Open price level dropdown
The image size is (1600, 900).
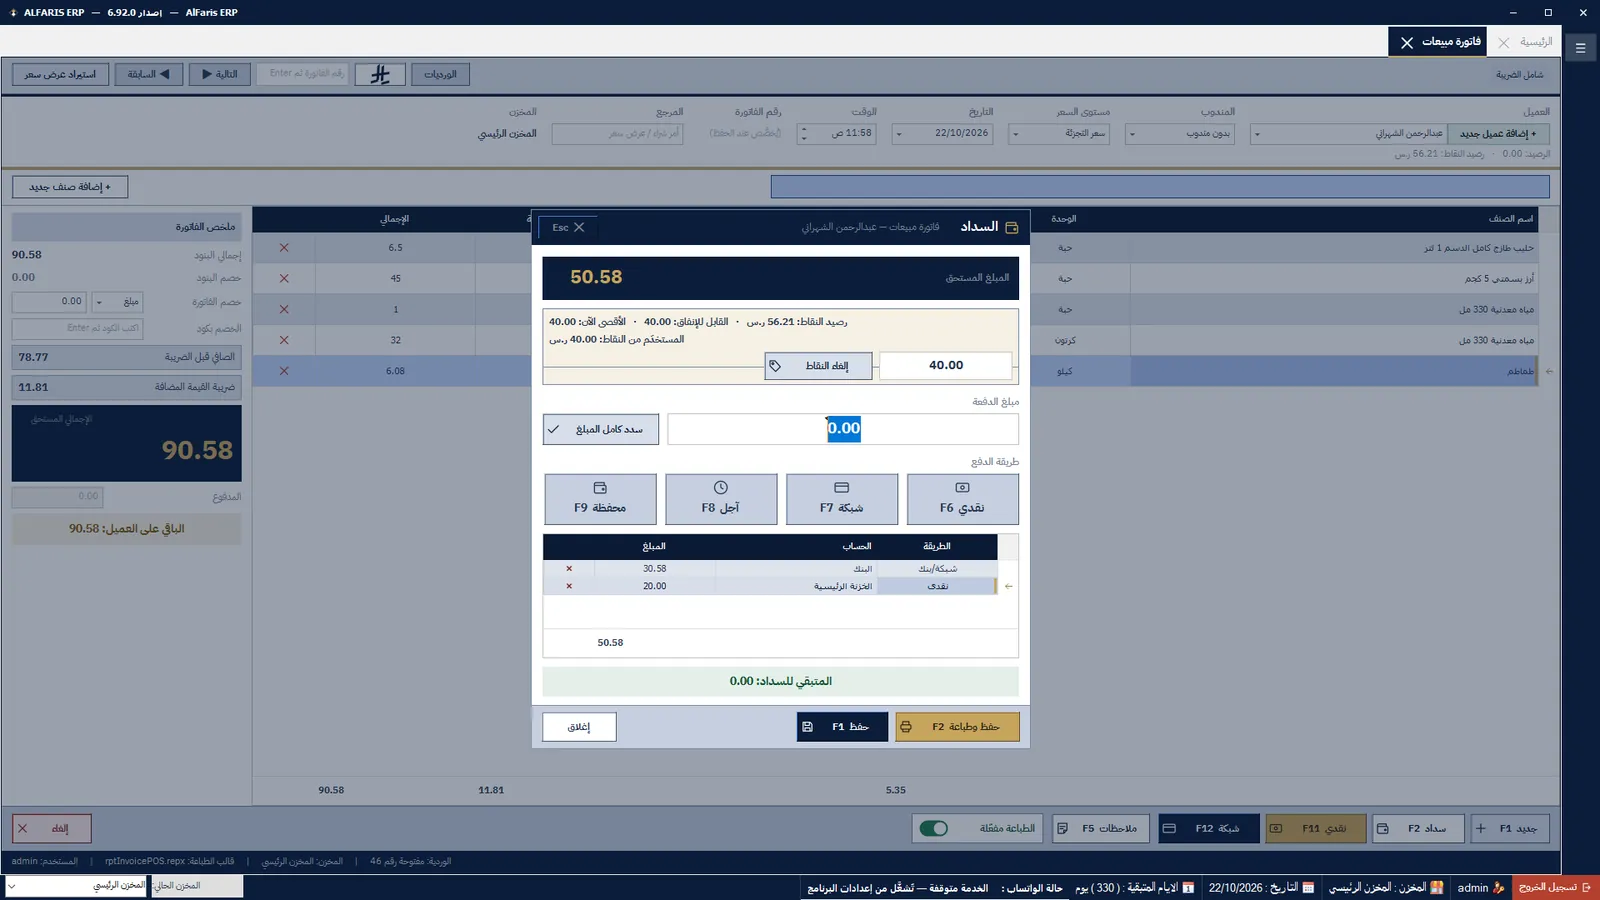[1016, 134]
